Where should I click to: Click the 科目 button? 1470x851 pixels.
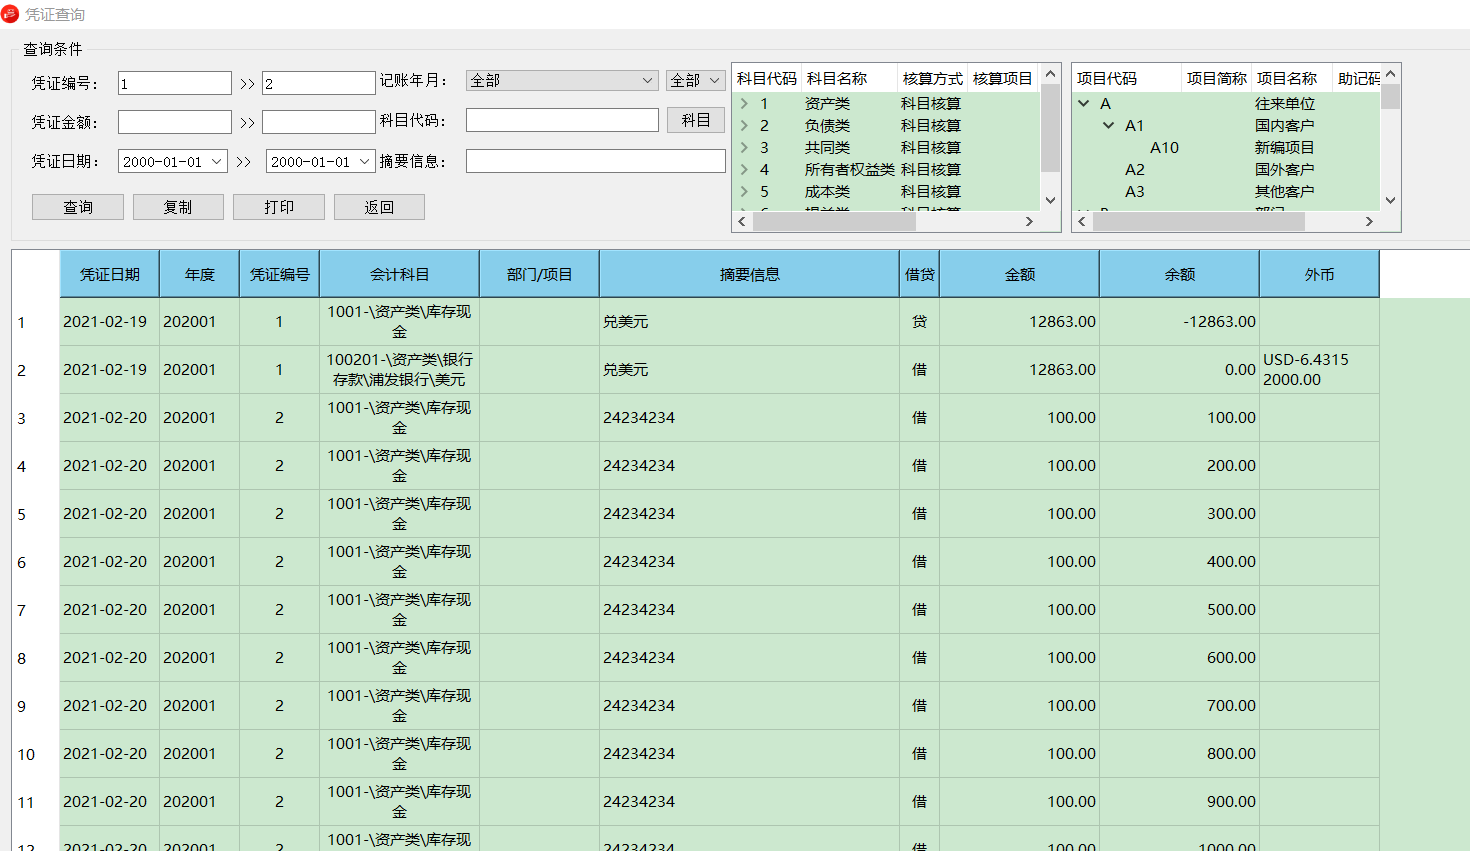696,120
